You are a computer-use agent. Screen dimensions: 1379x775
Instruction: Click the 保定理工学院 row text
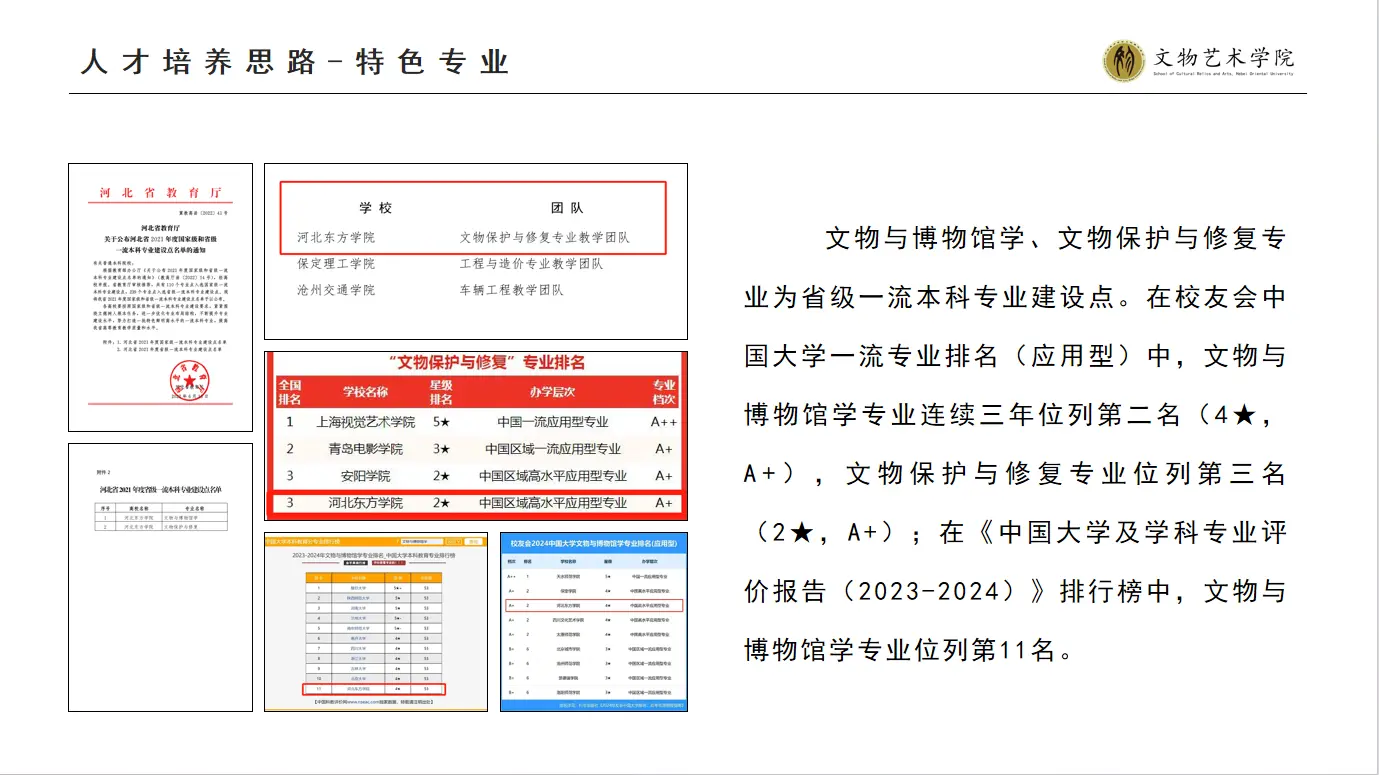coord(336,264)
